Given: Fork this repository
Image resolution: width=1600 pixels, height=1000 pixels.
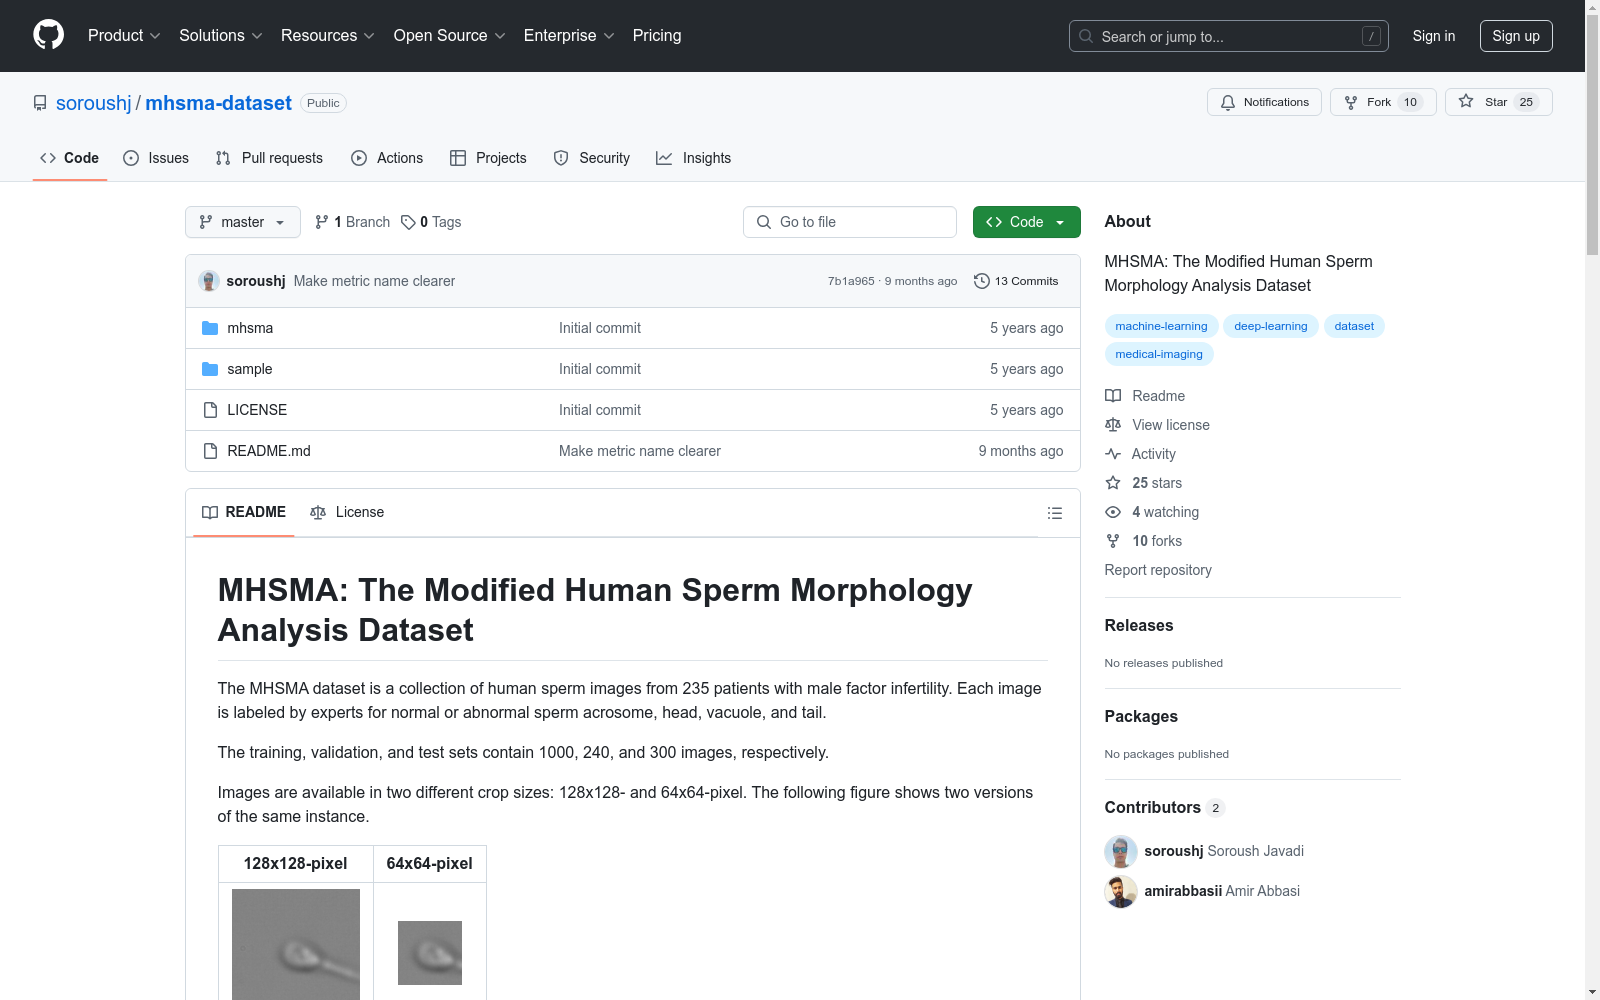Looking at the screenshot, I should pyautogui.click(x=1383, y=102).
